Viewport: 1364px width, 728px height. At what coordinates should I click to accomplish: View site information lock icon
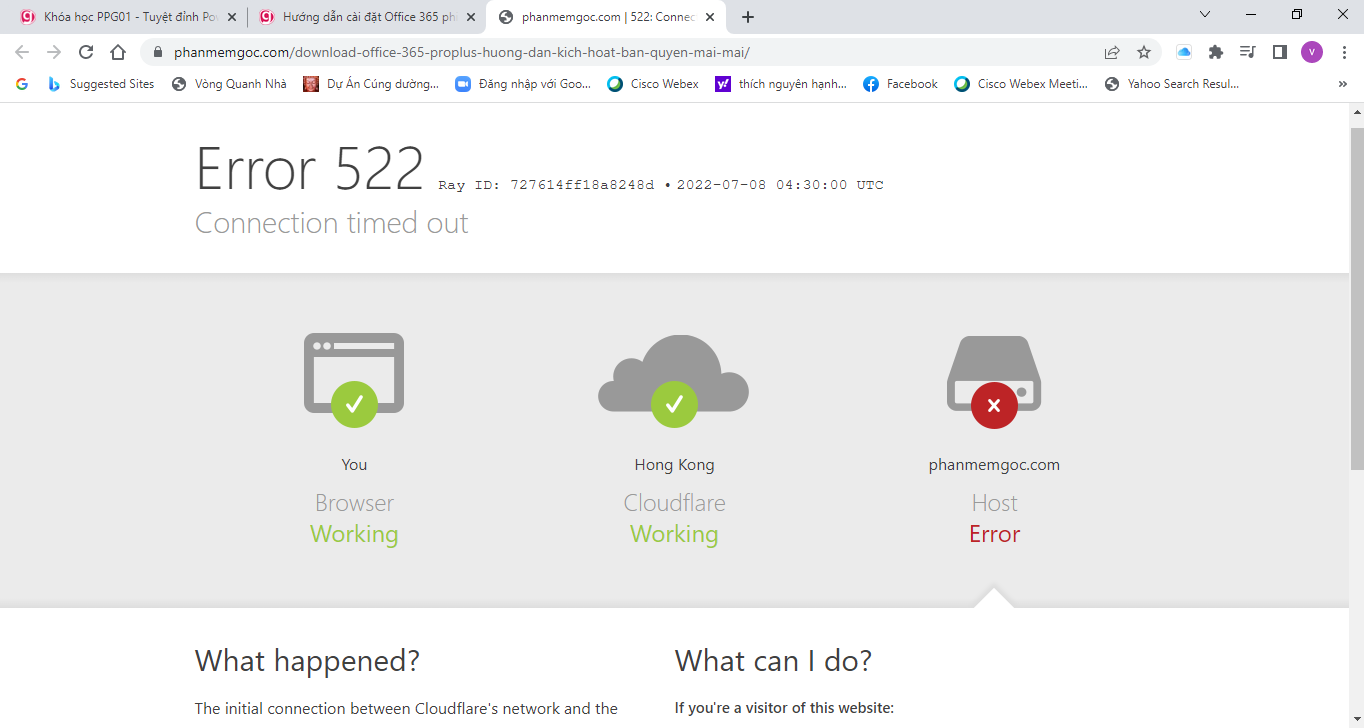point(158,52)
